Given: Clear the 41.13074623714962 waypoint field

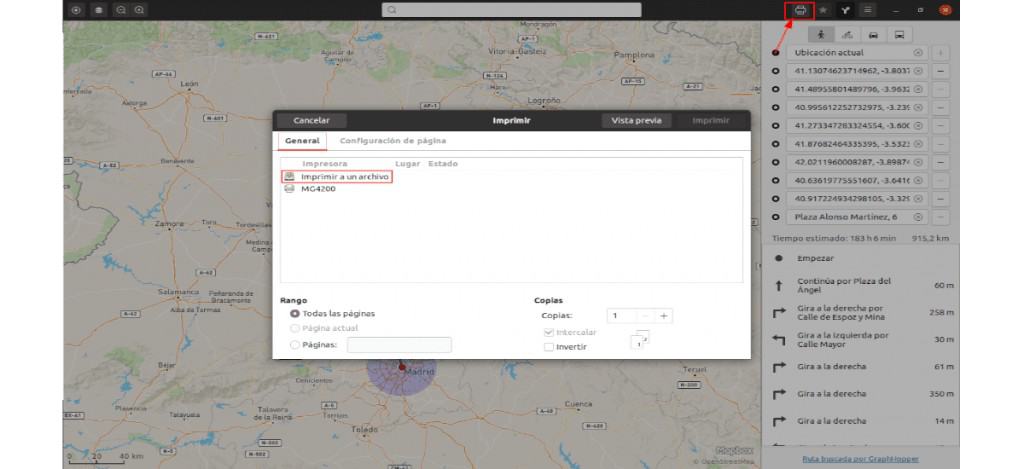Looking at the screenshot, I should pyautogui.click(x=918, y=71).
